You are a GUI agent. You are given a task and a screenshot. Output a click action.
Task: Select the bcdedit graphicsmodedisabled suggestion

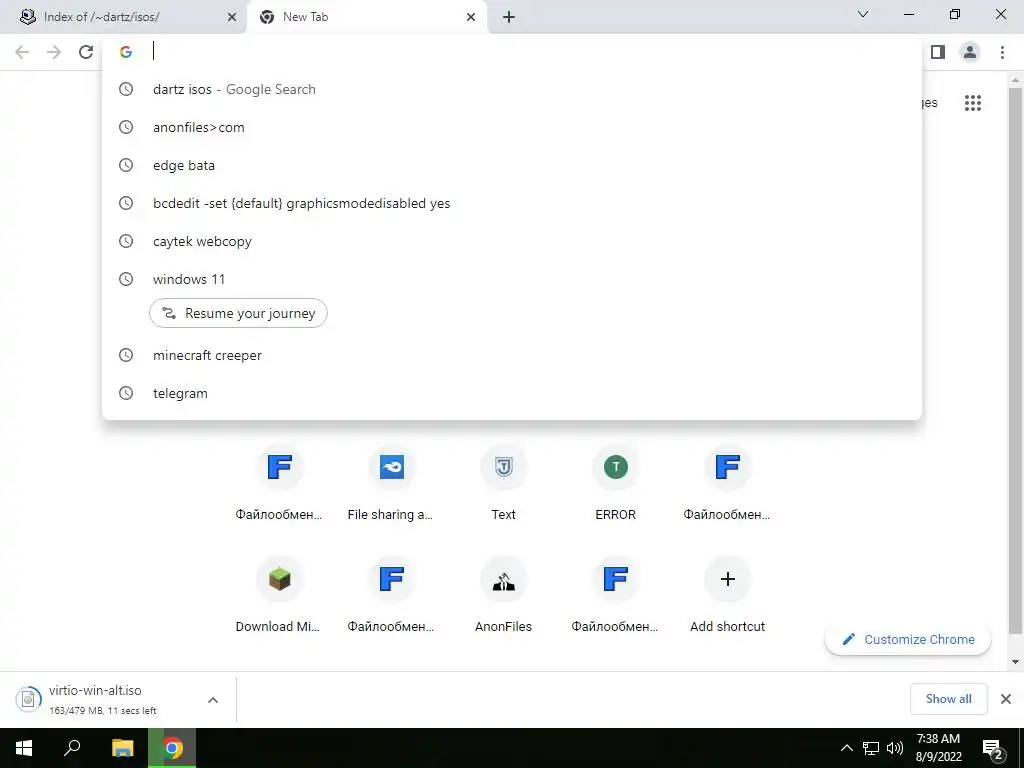point(512,203)
